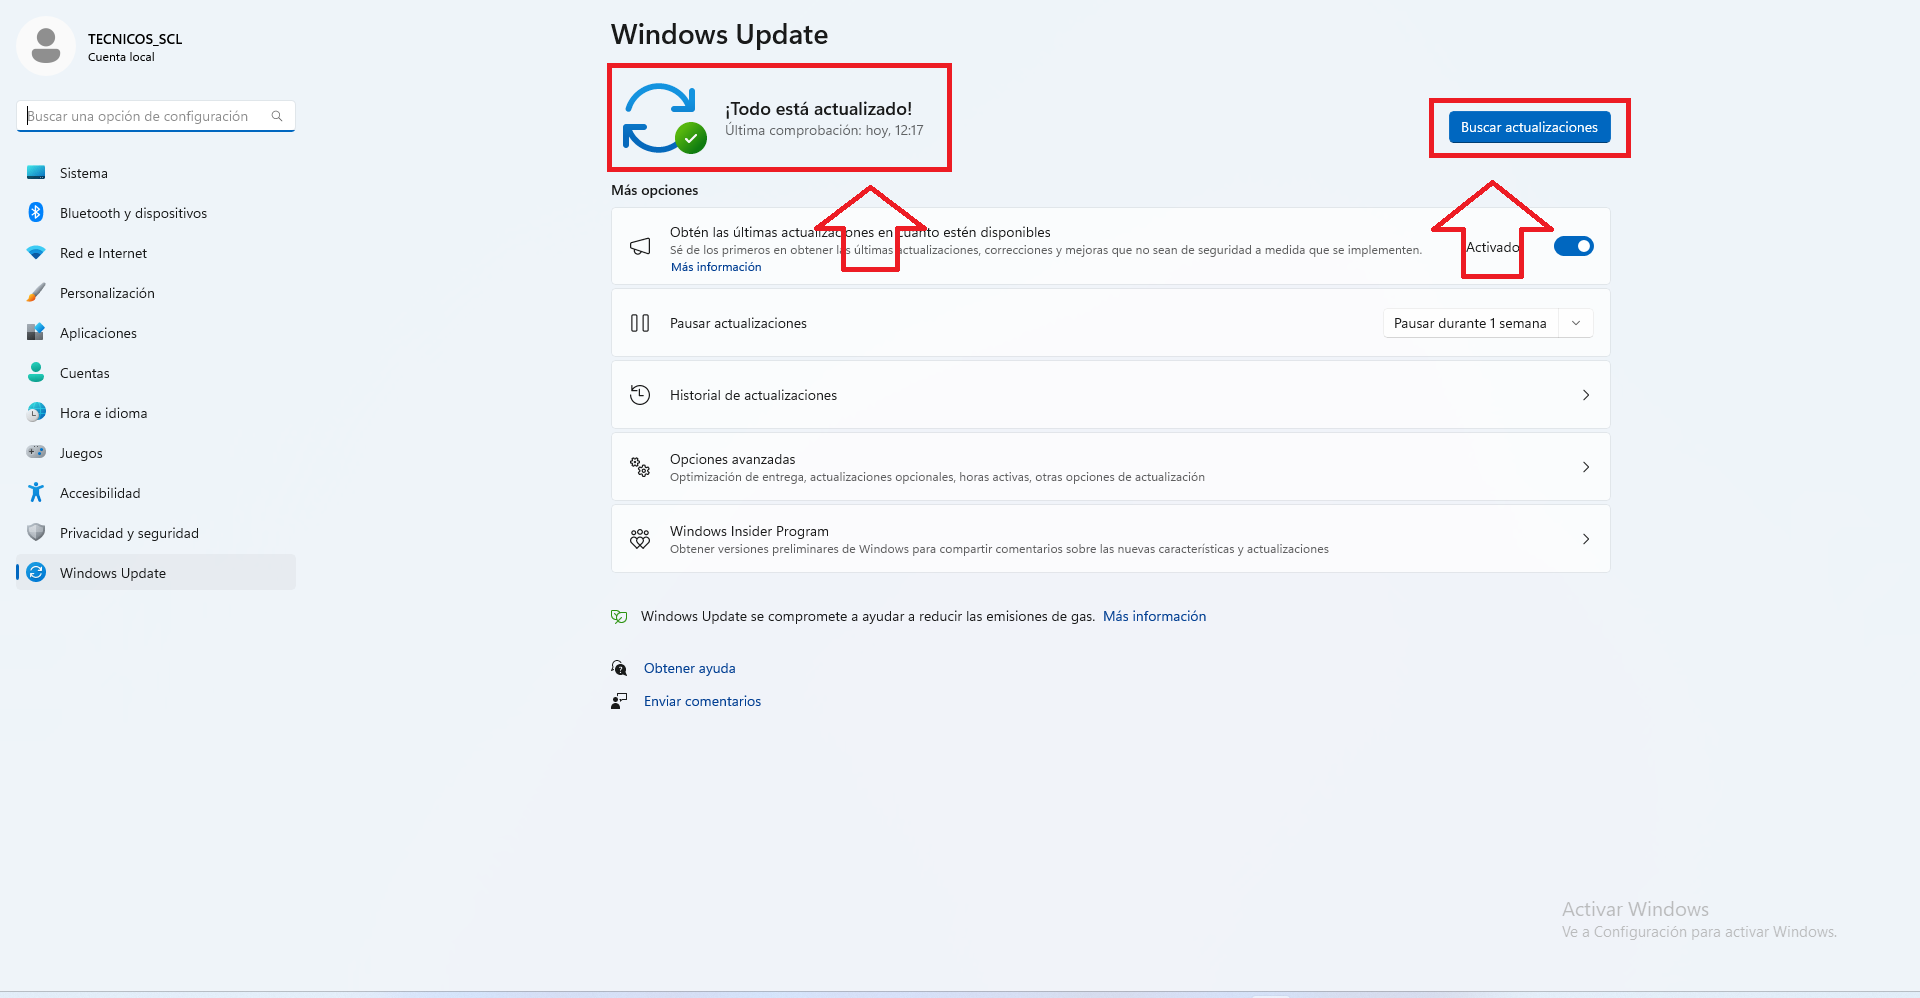
Task: Click the Privacidad y seguridad shield icon
Action: pos(36,532)
